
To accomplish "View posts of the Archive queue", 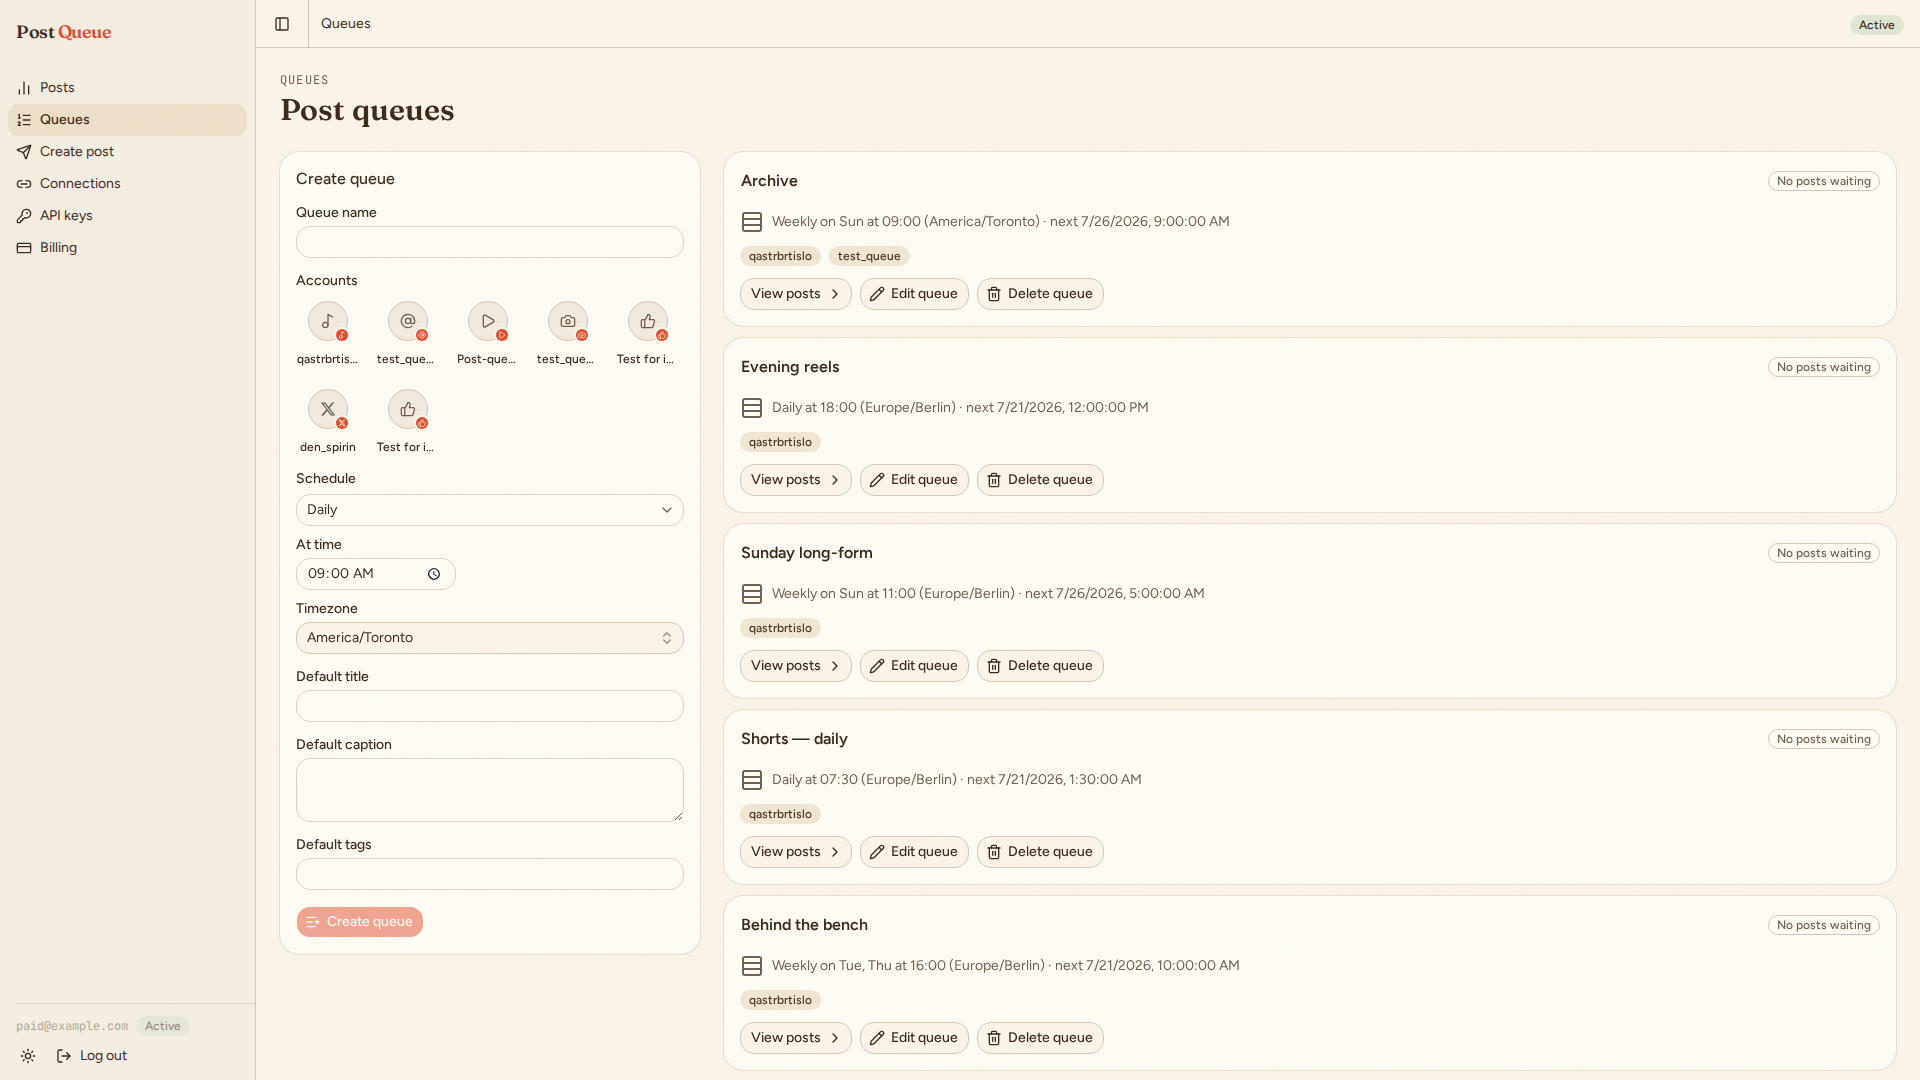I will [x=796, y=294].
